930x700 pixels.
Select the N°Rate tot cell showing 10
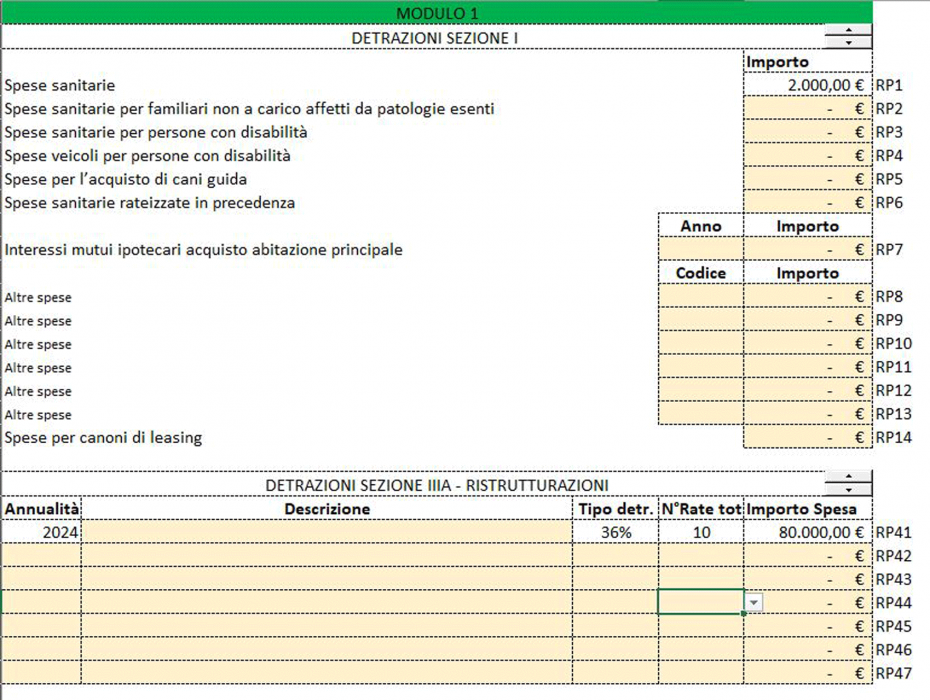pos(700,533)
